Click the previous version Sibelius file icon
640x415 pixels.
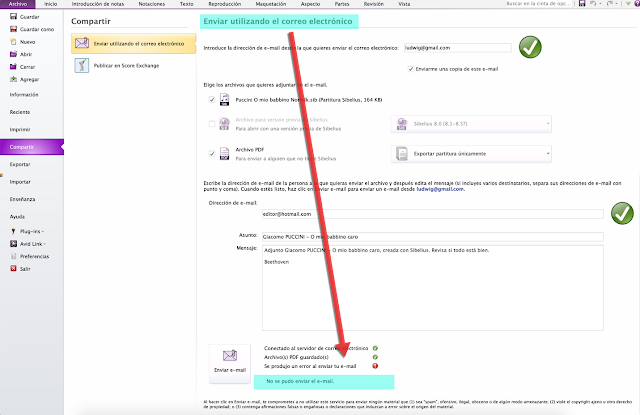point(224,124)
